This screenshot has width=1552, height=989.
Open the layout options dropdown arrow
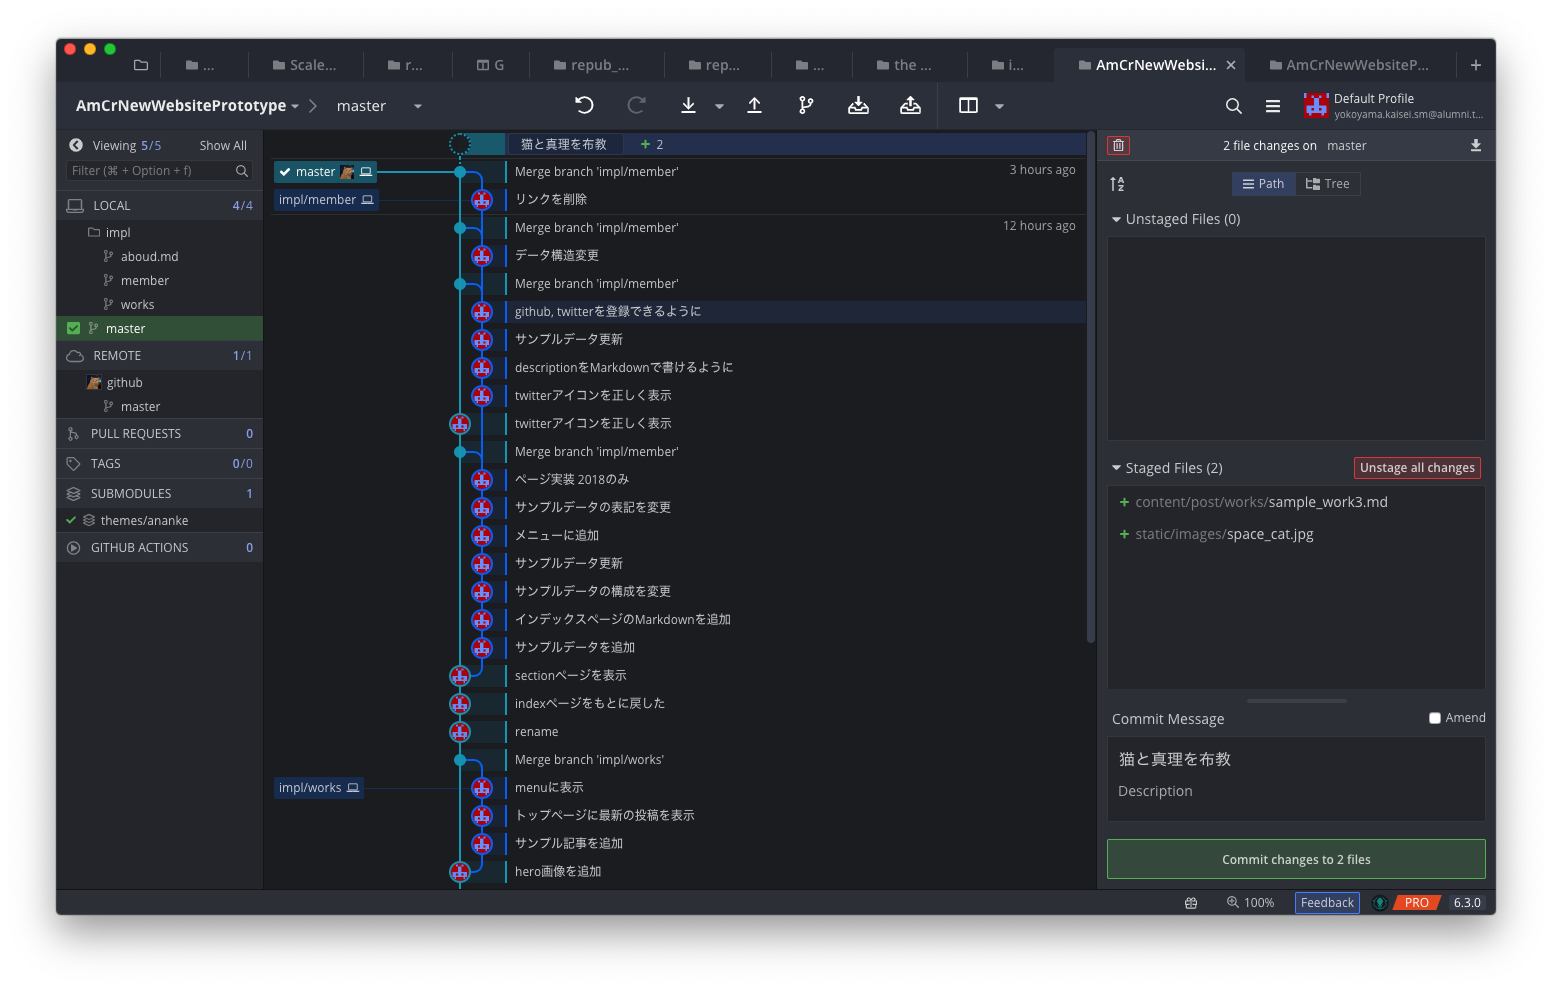coord(999,106)
